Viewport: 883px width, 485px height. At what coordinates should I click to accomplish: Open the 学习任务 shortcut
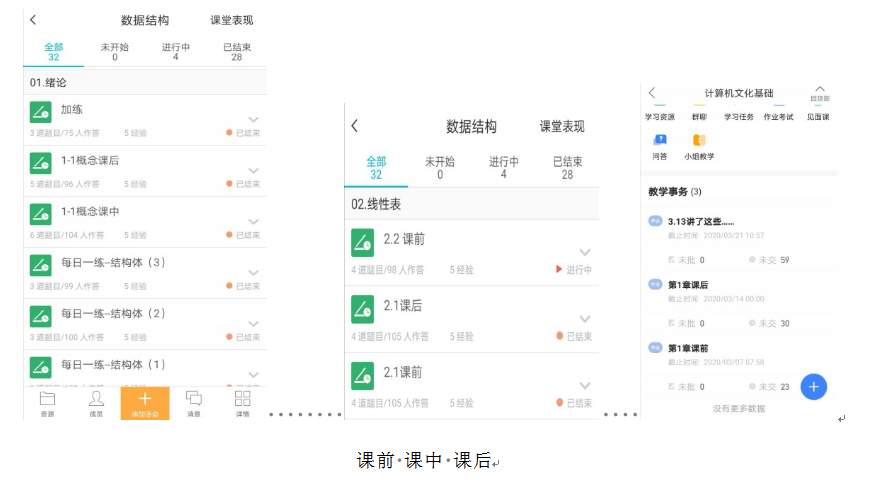739,116
